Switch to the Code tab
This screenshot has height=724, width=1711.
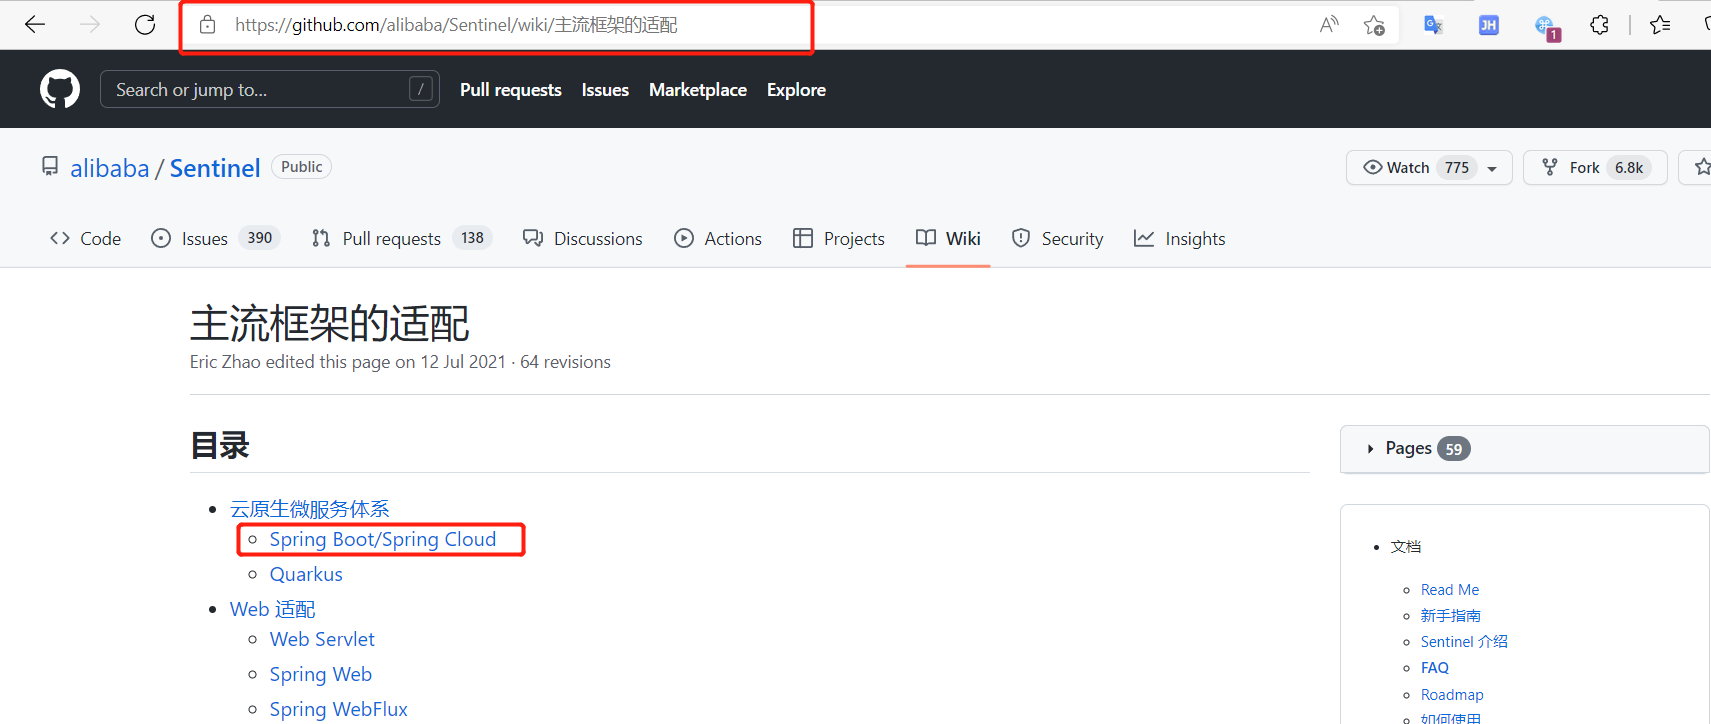86,238
